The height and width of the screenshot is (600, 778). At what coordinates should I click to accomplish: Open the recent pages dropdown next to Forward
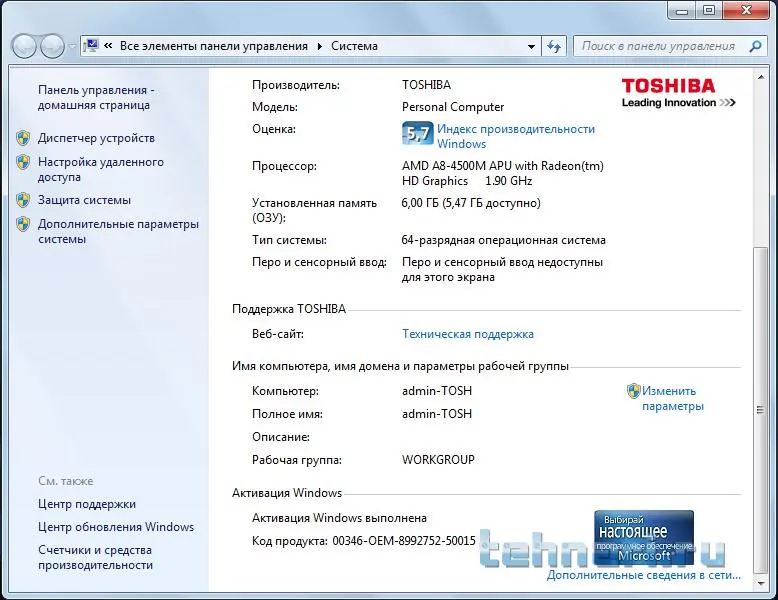tap(72, 47)
